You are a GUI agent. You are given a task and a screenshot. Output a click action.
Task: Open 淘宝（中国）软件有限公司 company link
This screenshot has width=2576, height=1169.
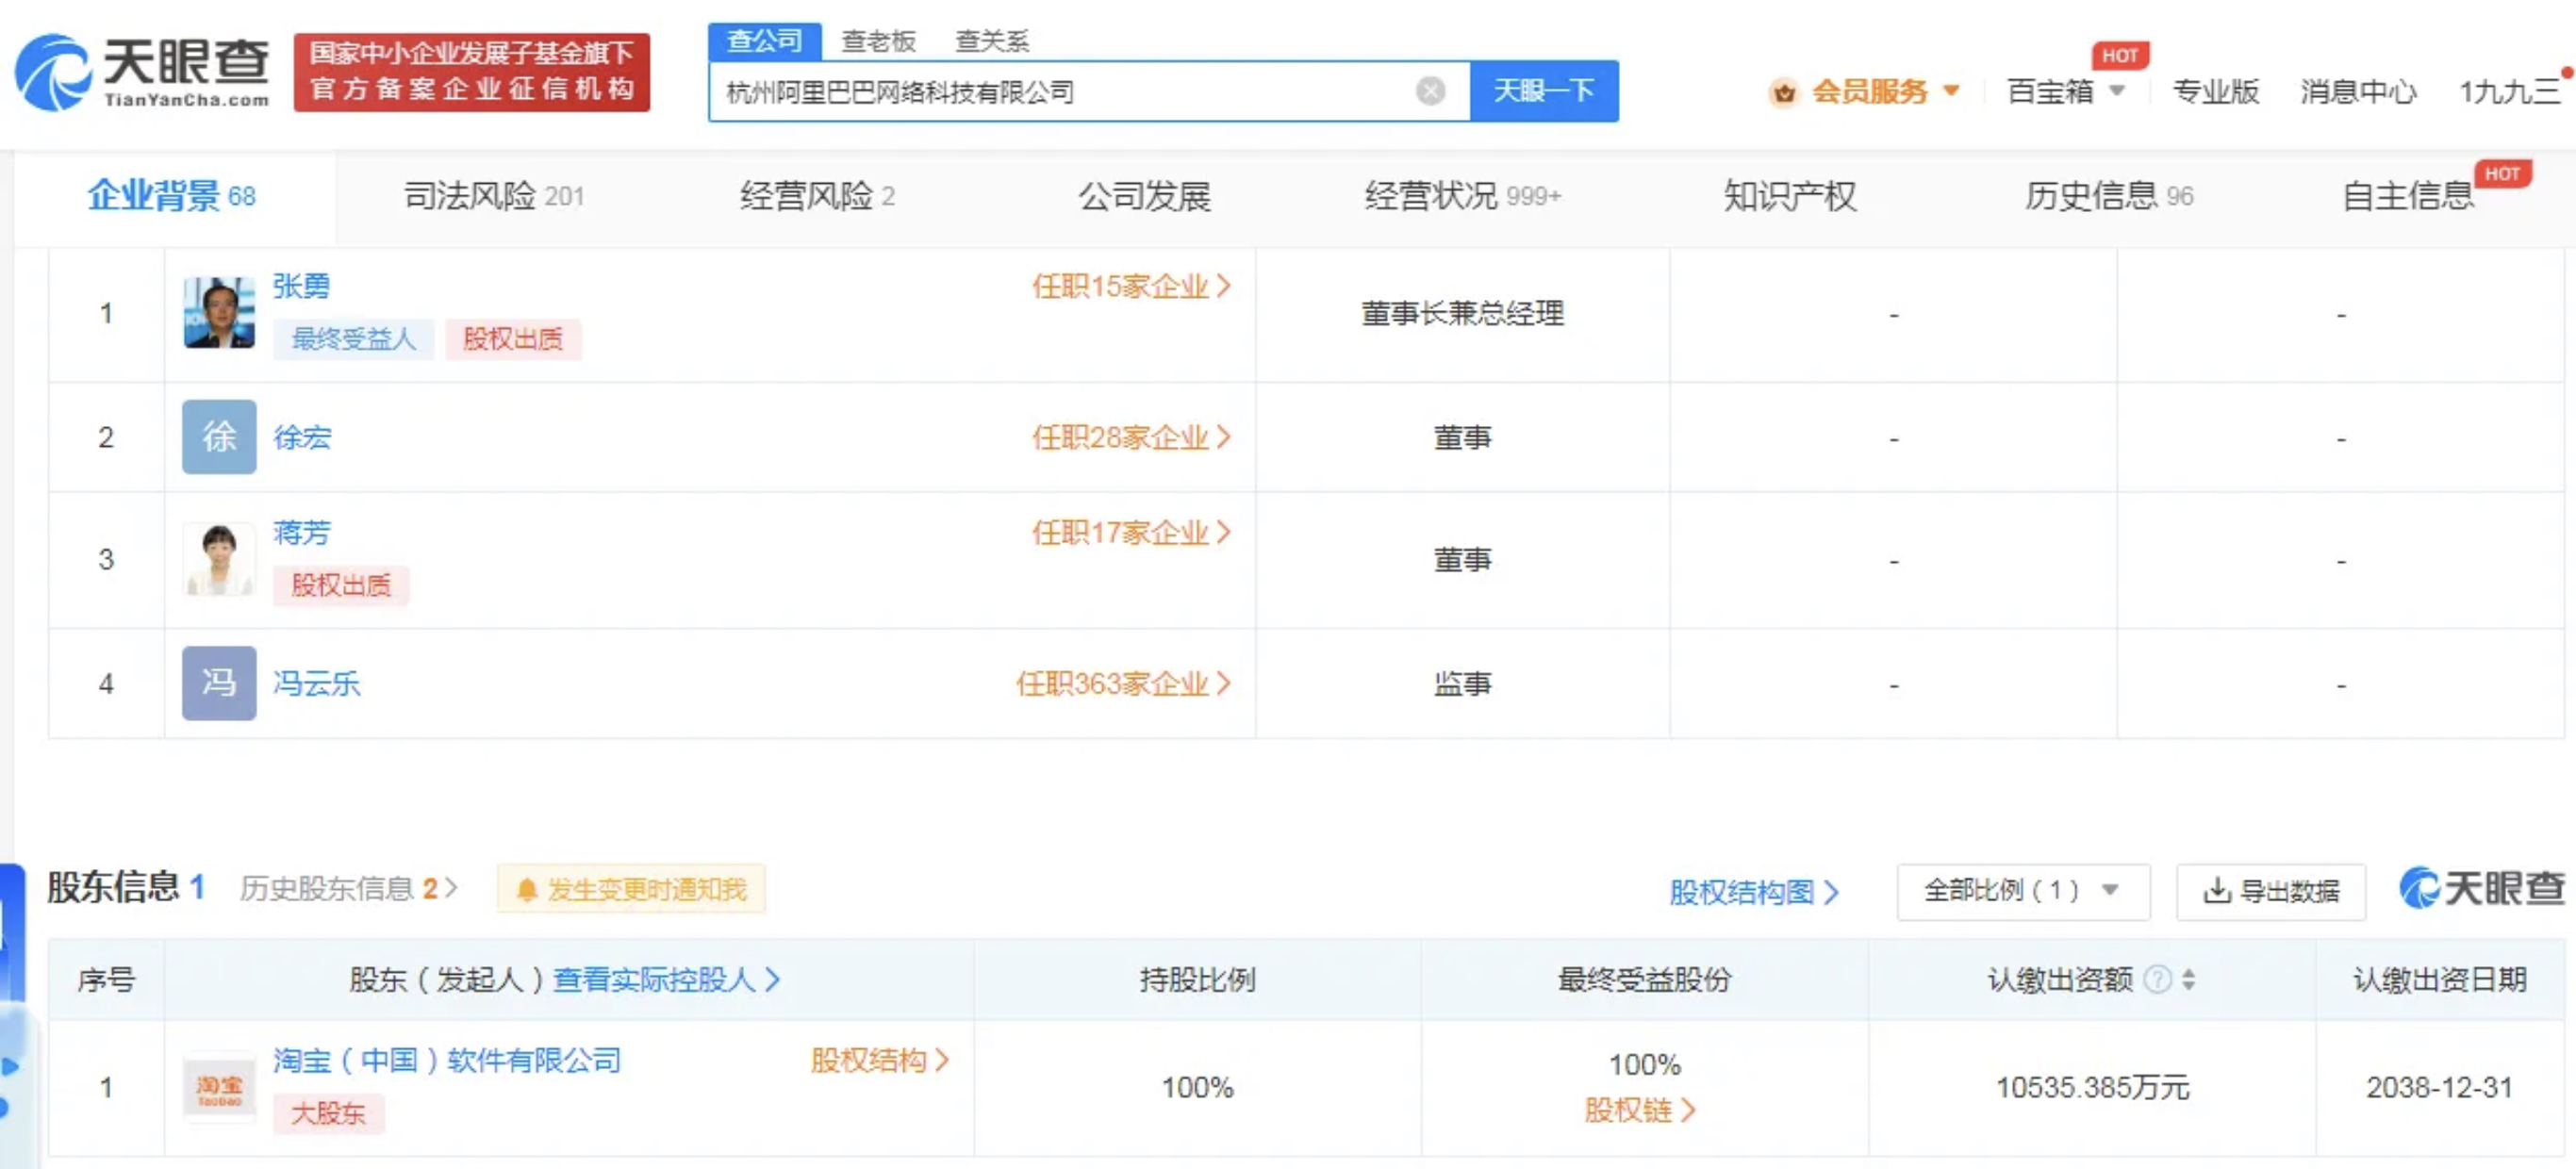[447, 1060]
